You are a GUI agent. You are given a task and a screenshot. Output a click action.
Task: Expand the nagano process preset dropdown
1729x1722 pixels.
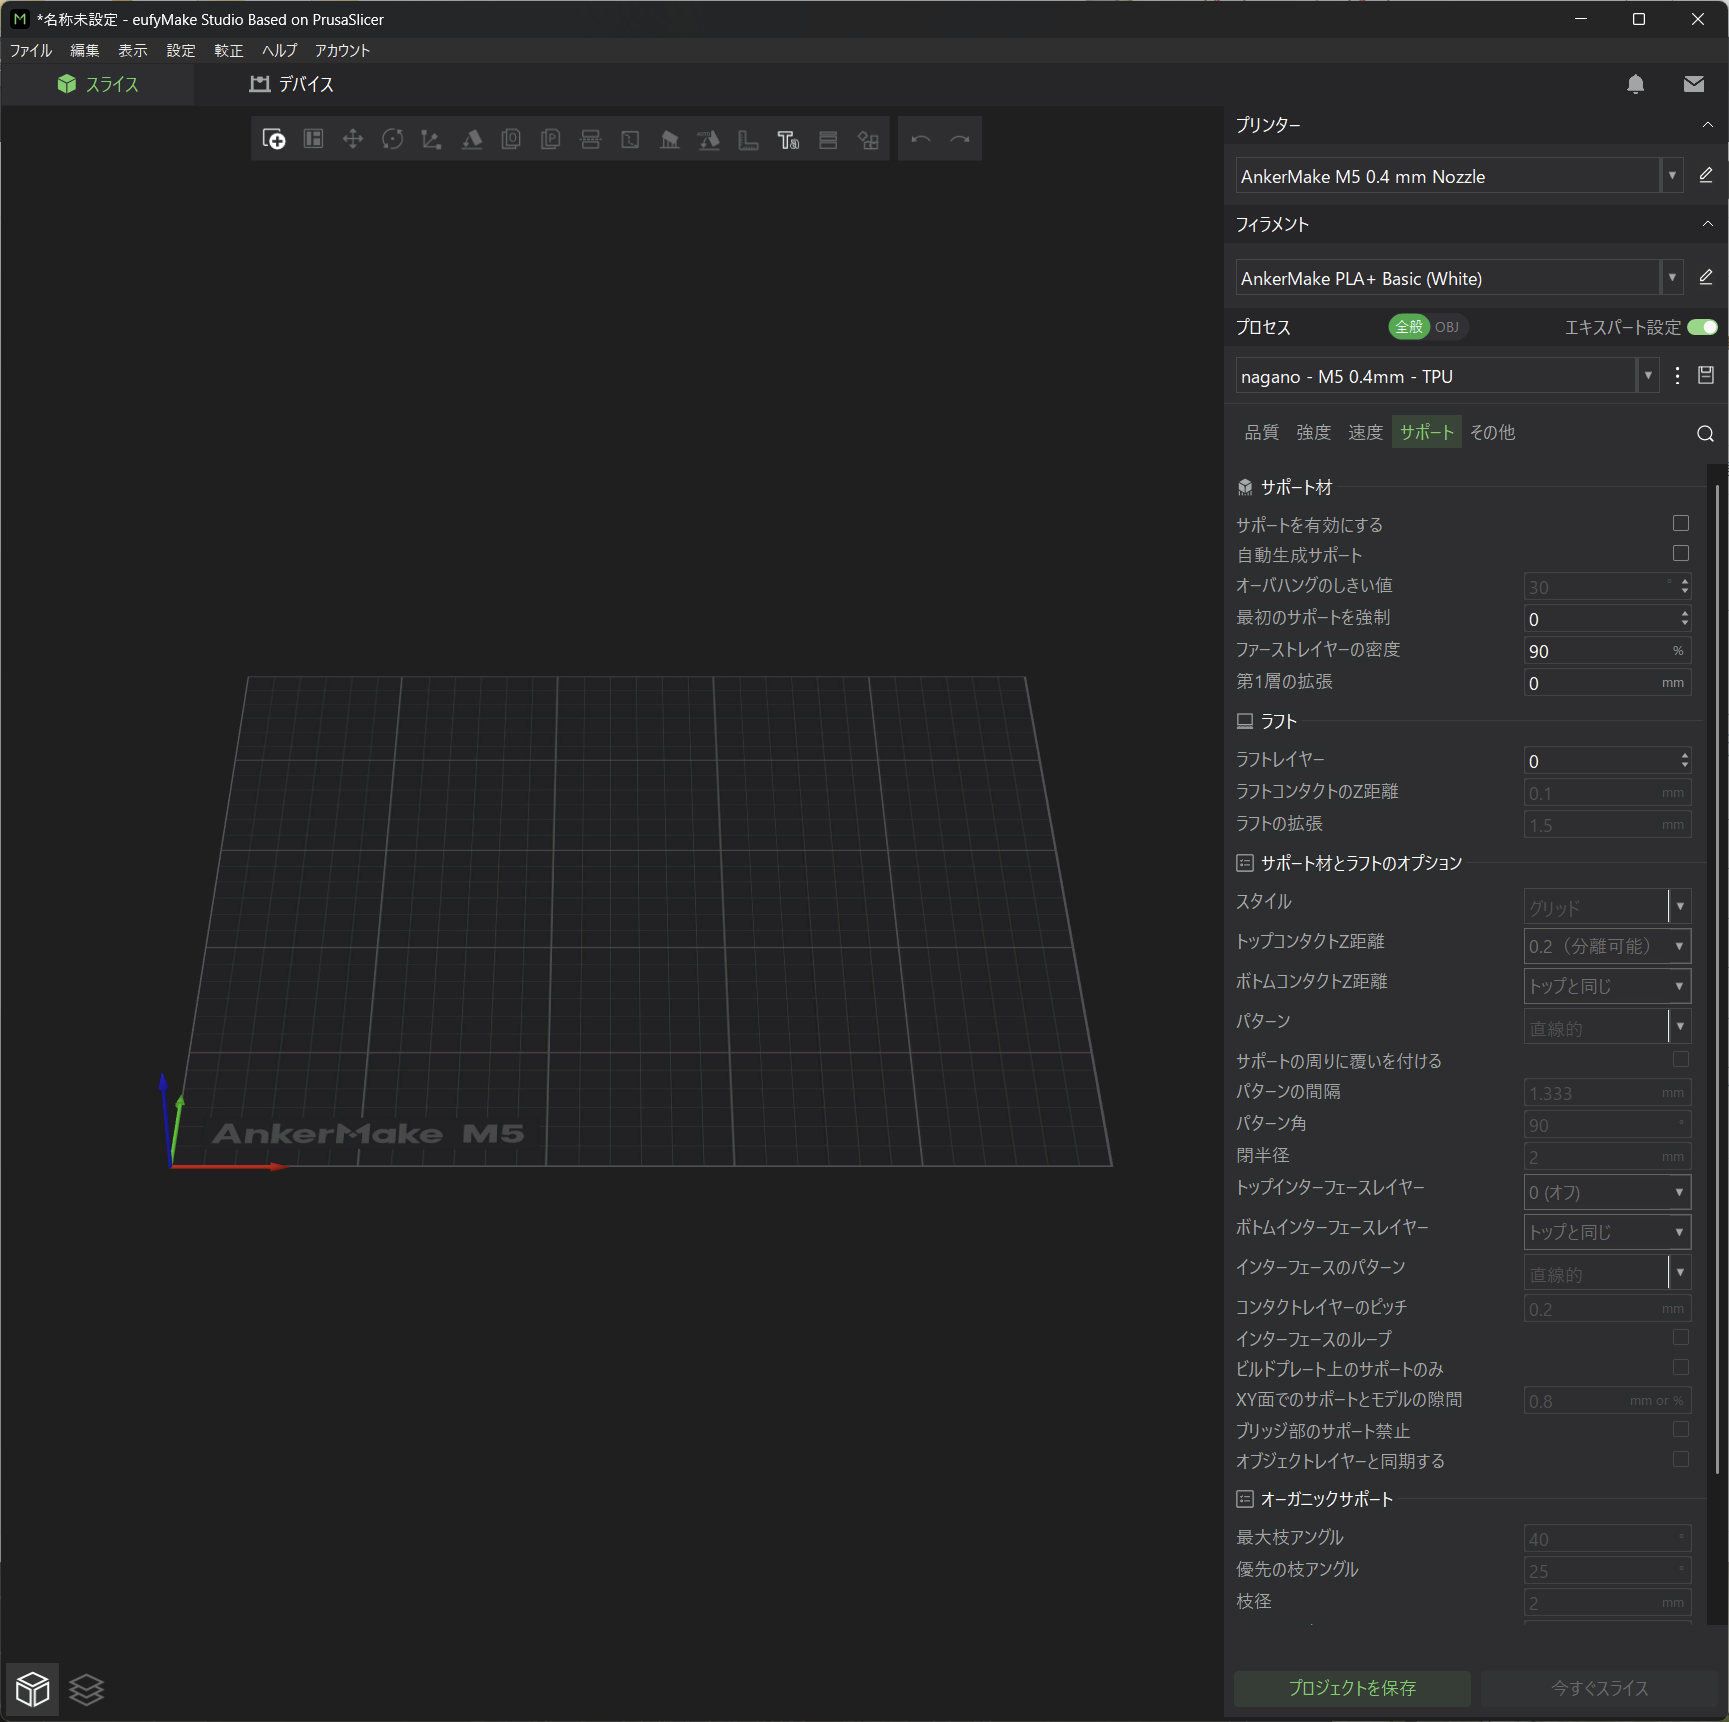[x=1647, y=377]
